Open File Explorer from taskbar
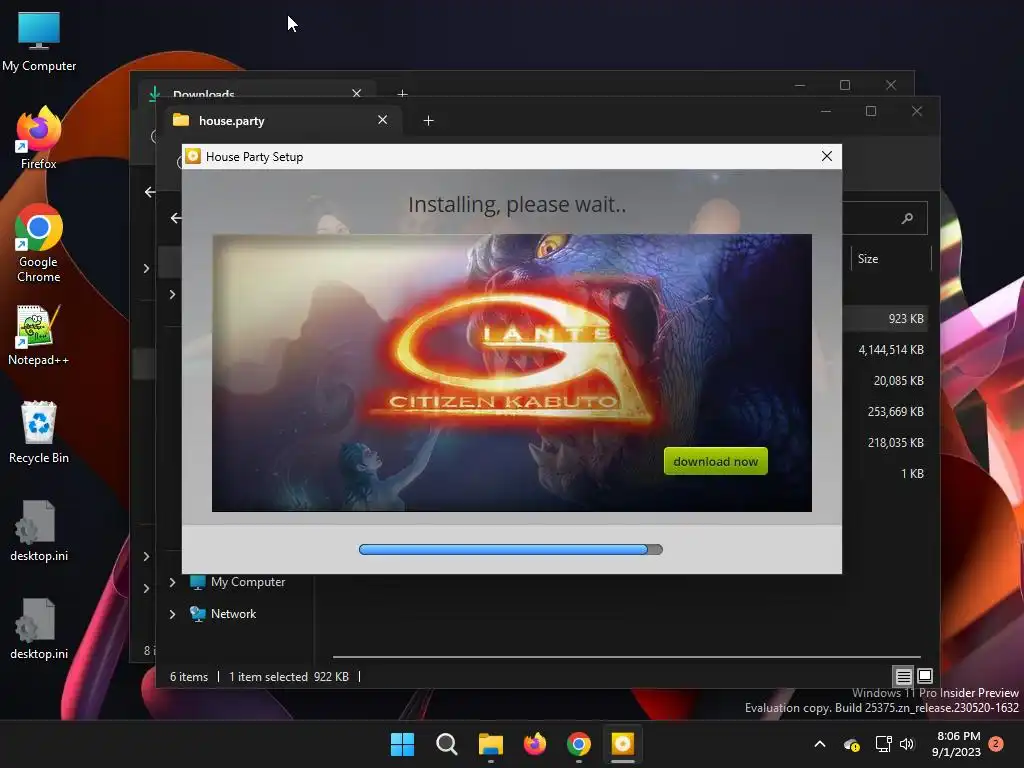The width and height of the screenshot is (1024, 768). pos(490,744)
